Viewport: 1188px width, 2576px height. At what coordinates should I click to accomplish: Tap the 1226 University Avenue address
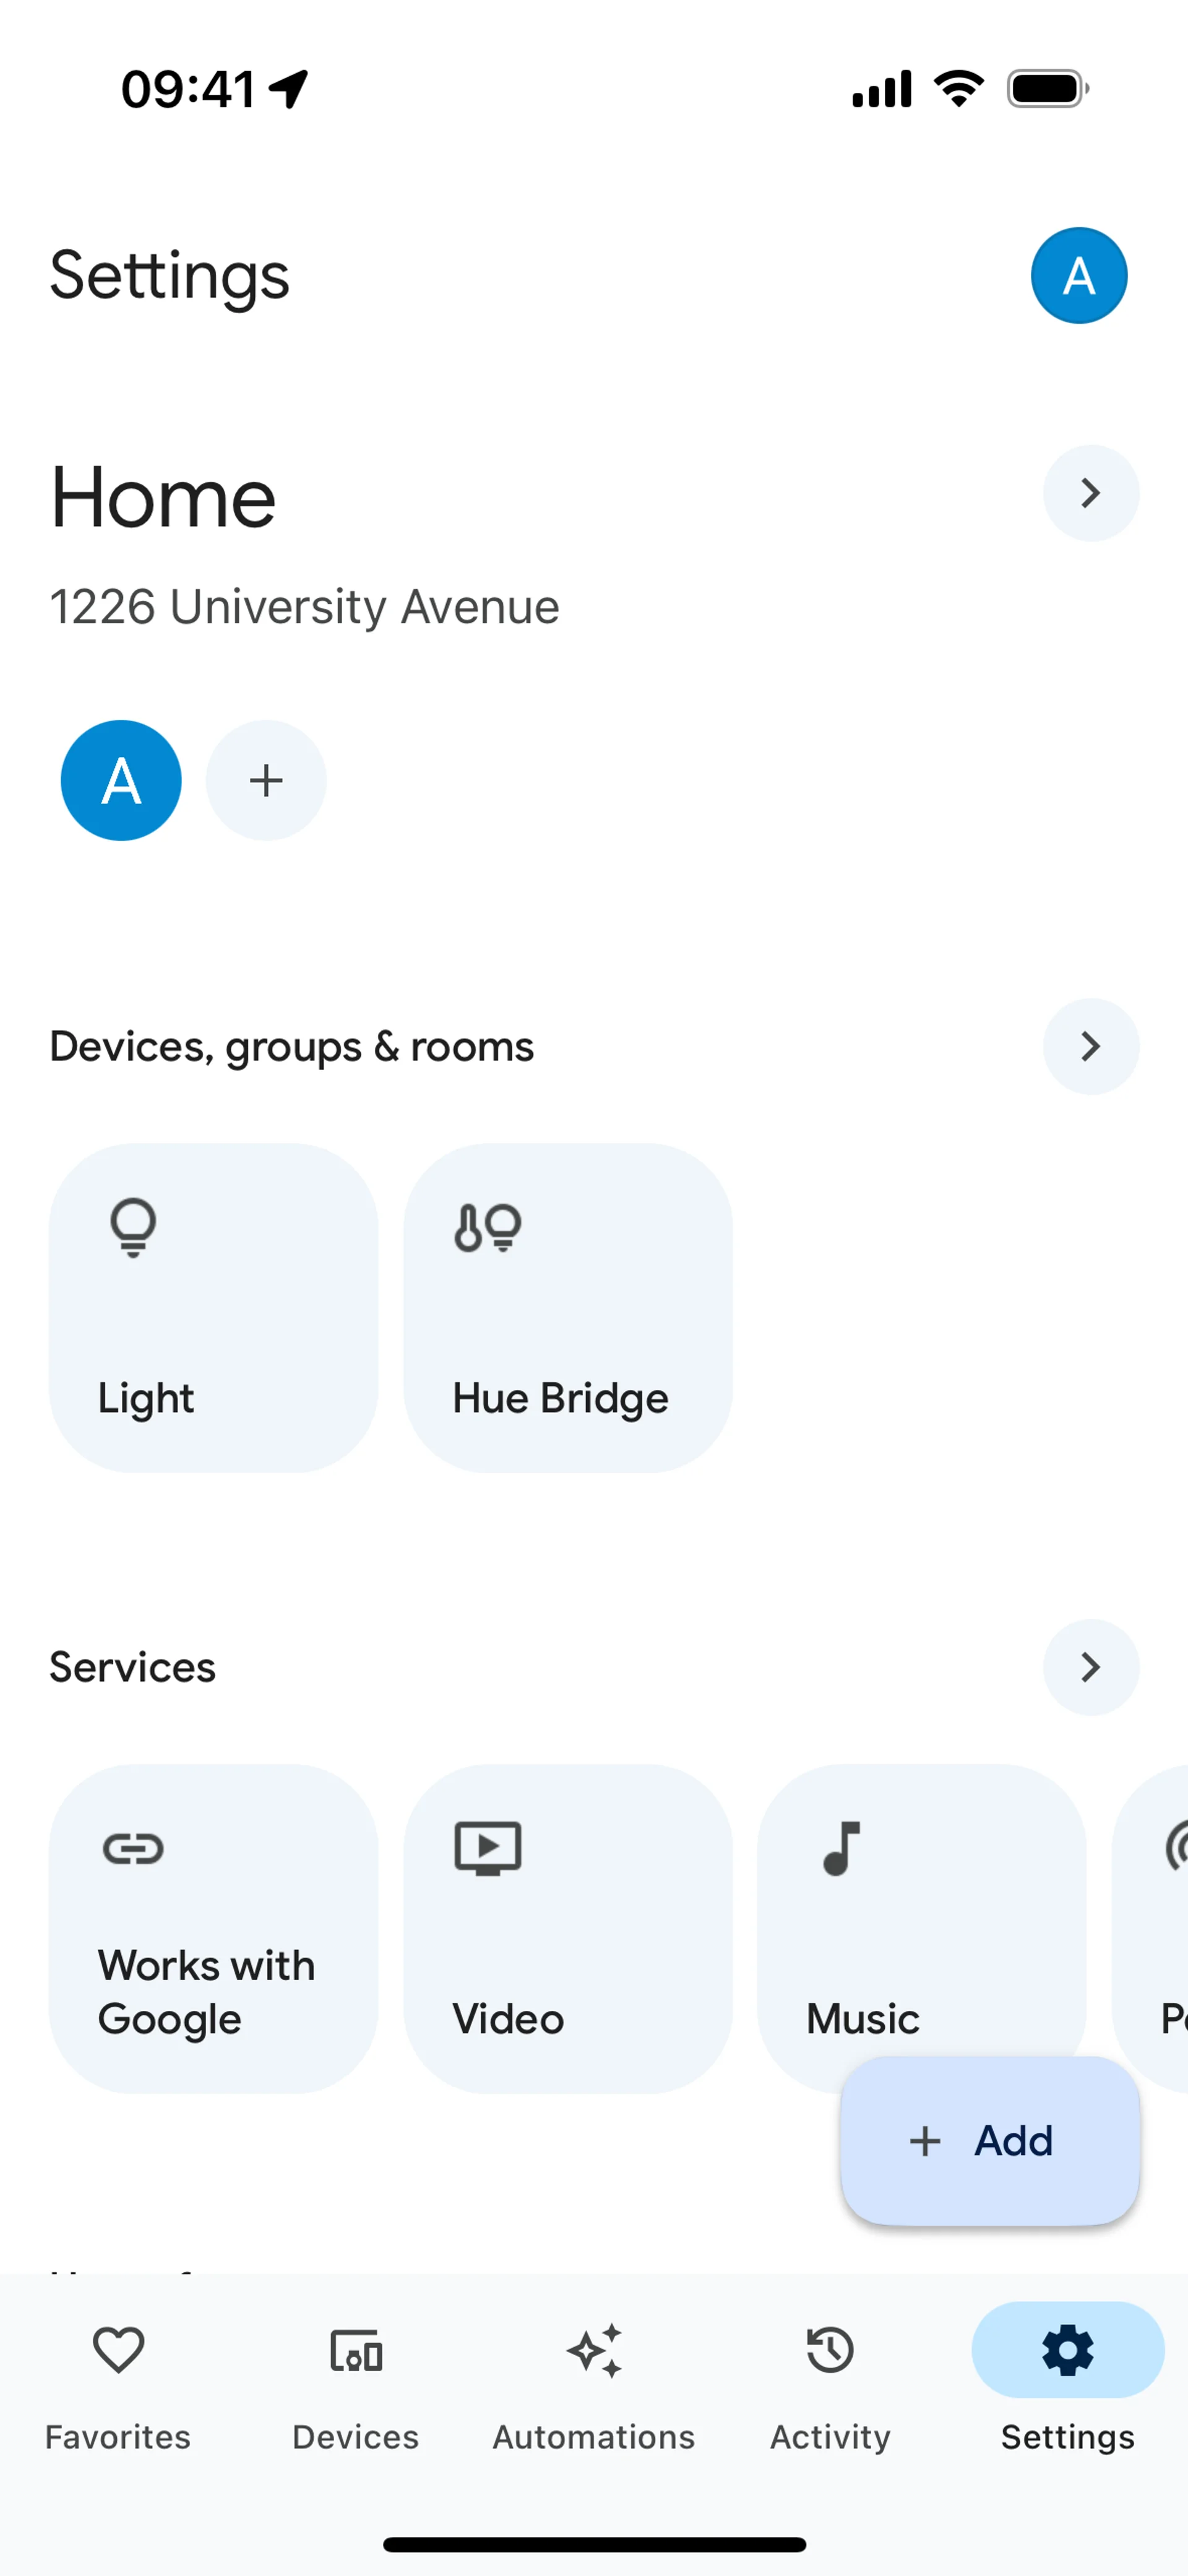(x=304, y=607)
